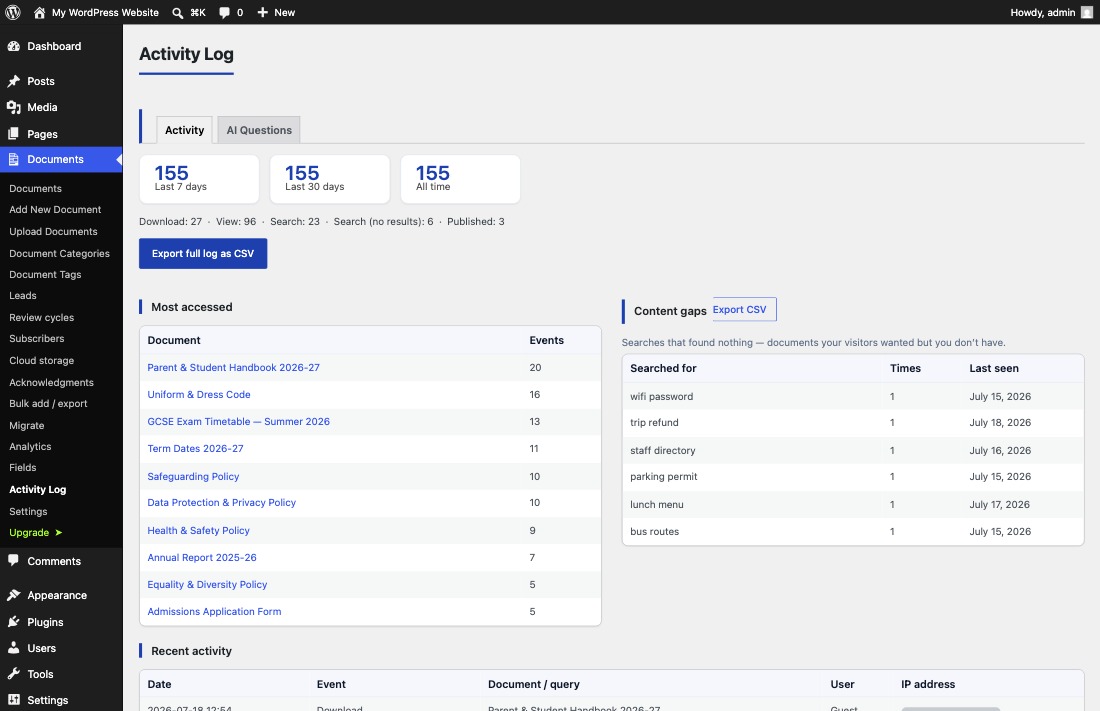This screenshot has width=1100, height=711.
Task: Click the Media icon in sidebar
Action: coord(13,107)
